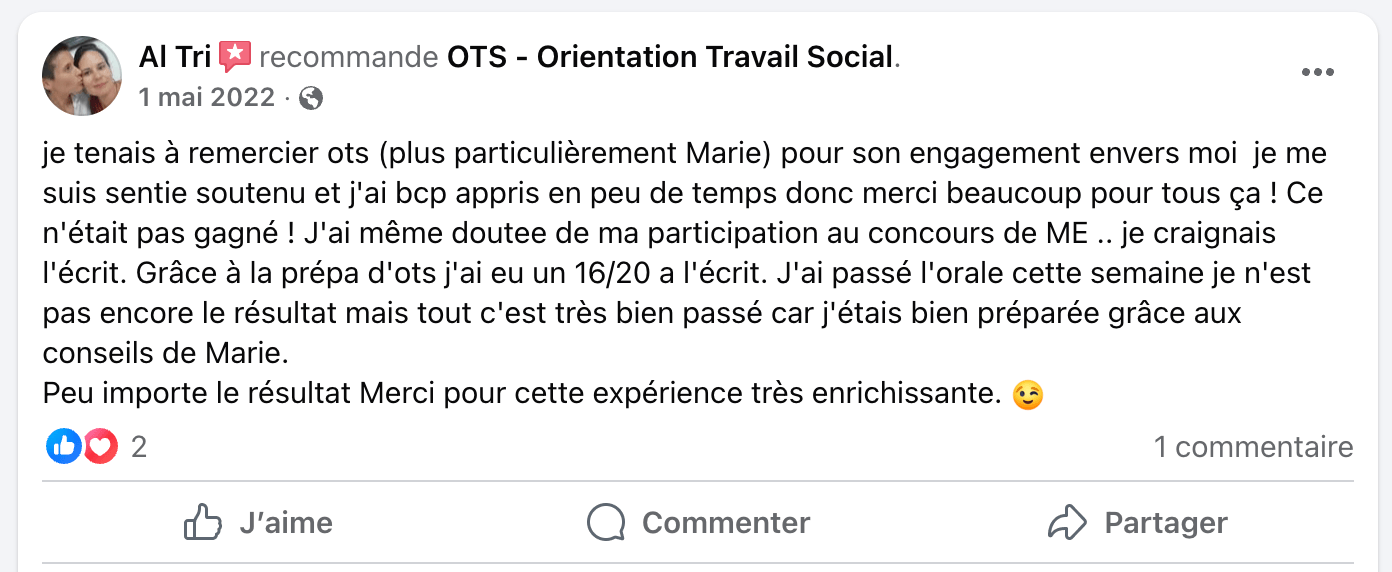1392x572 pixels.
Task: Click the word "recommande" in the header
Action: 348,58
